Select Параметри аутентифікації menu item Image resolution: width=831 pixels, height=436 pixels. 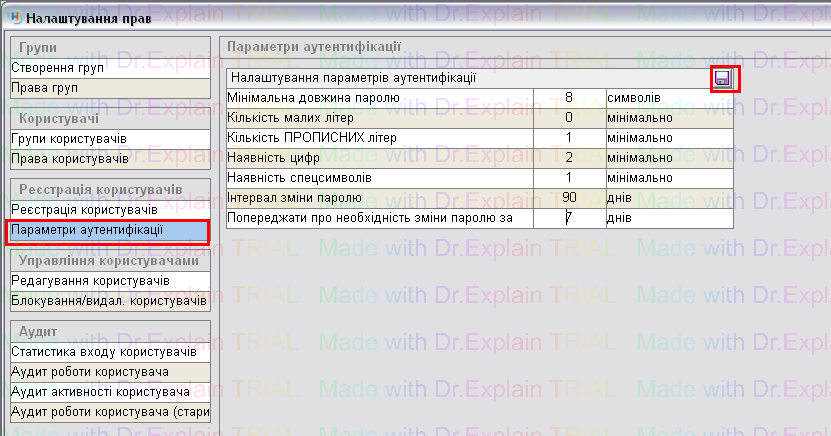click(x=108, y=230)
